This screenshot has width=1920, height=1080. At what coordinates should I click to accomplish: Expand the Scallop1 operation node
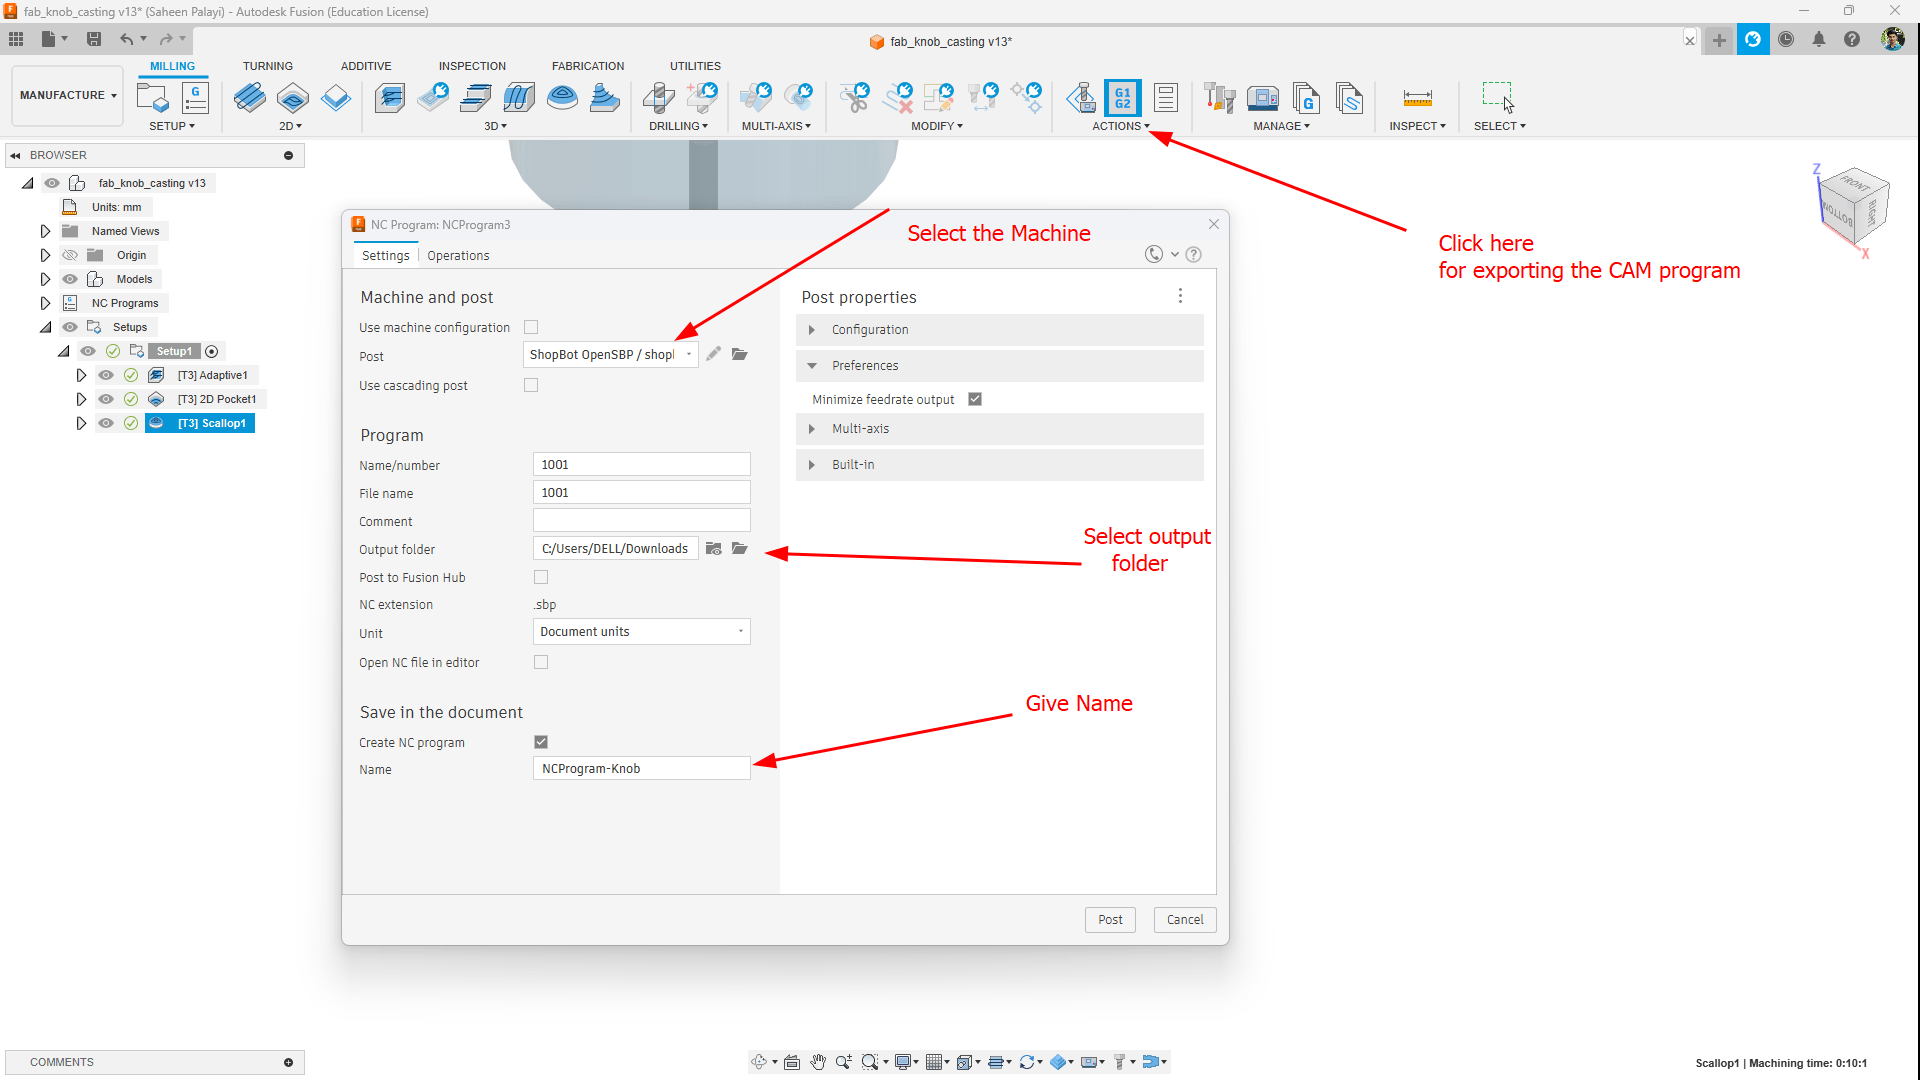[x=81, y=423]
